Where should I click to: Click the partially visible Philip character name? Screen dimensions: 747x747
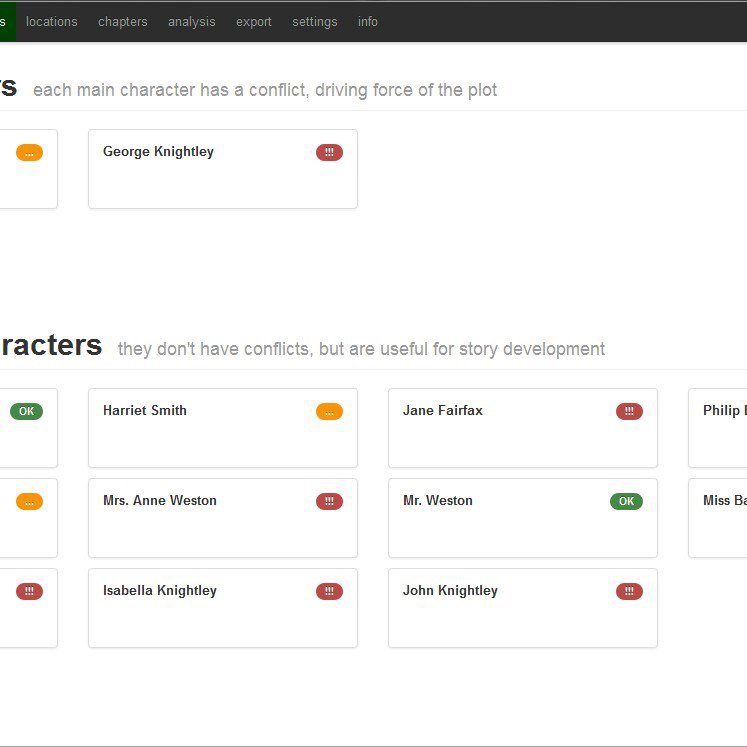725,410
